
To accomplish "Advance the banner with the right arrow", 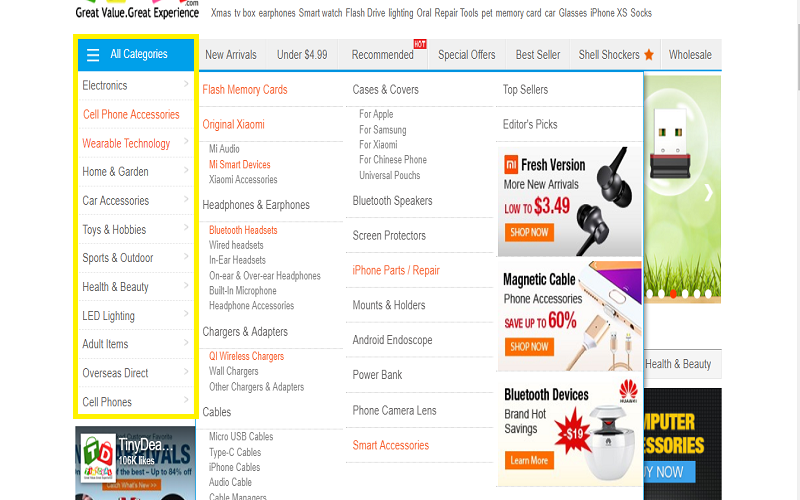I will [708, 192].
